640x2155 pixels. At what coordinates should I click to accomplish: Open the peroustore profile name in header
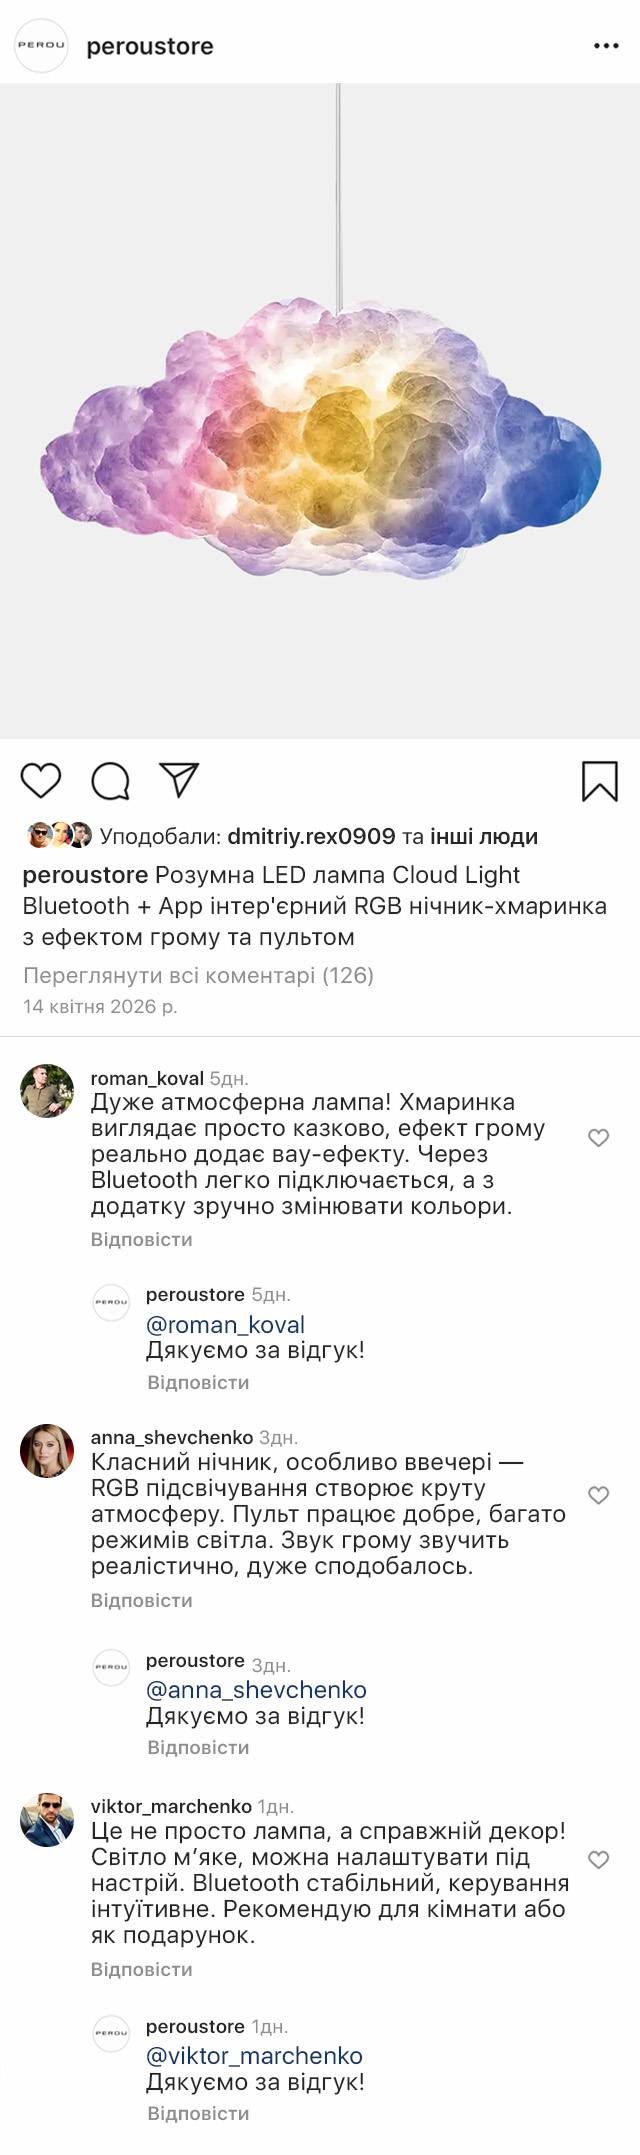(x=150, y=46)
